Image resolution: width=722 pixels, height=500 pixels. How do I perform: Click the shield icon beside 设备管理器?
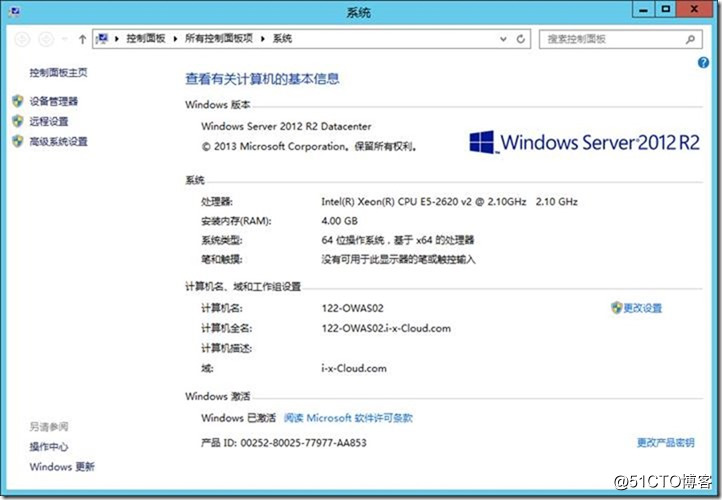[x=18, y=101]
